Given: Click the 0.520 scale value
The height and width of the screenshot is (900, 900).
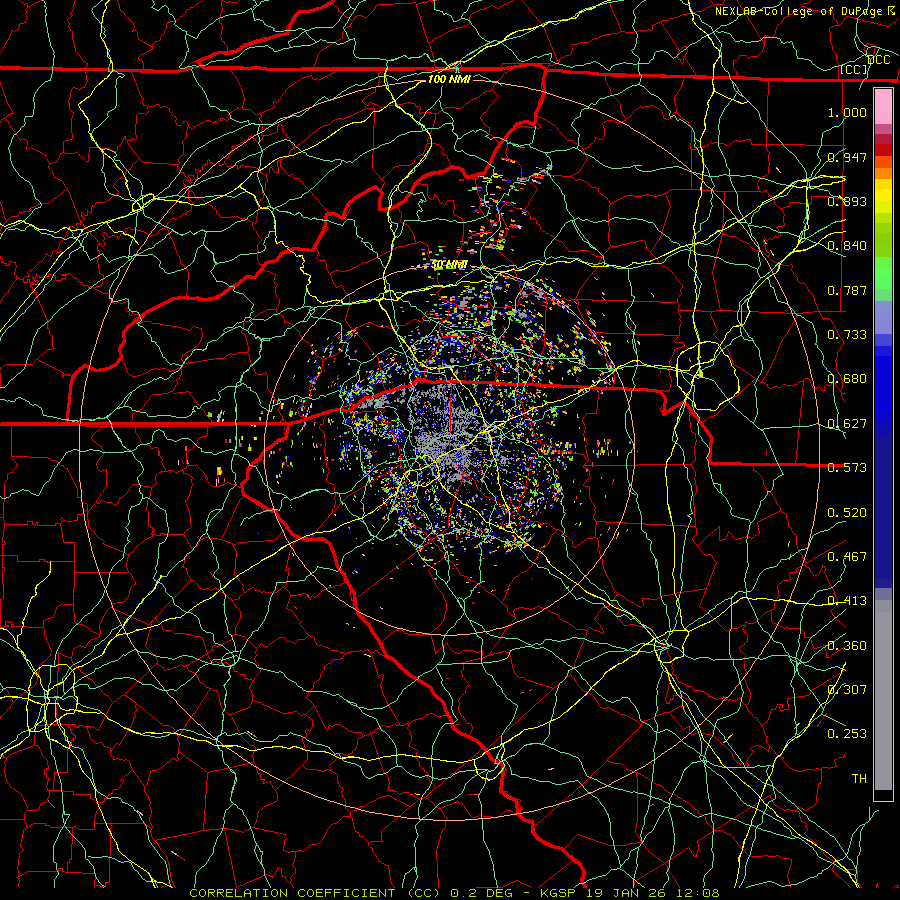Looking at the screenshot, I should point(847,513).
